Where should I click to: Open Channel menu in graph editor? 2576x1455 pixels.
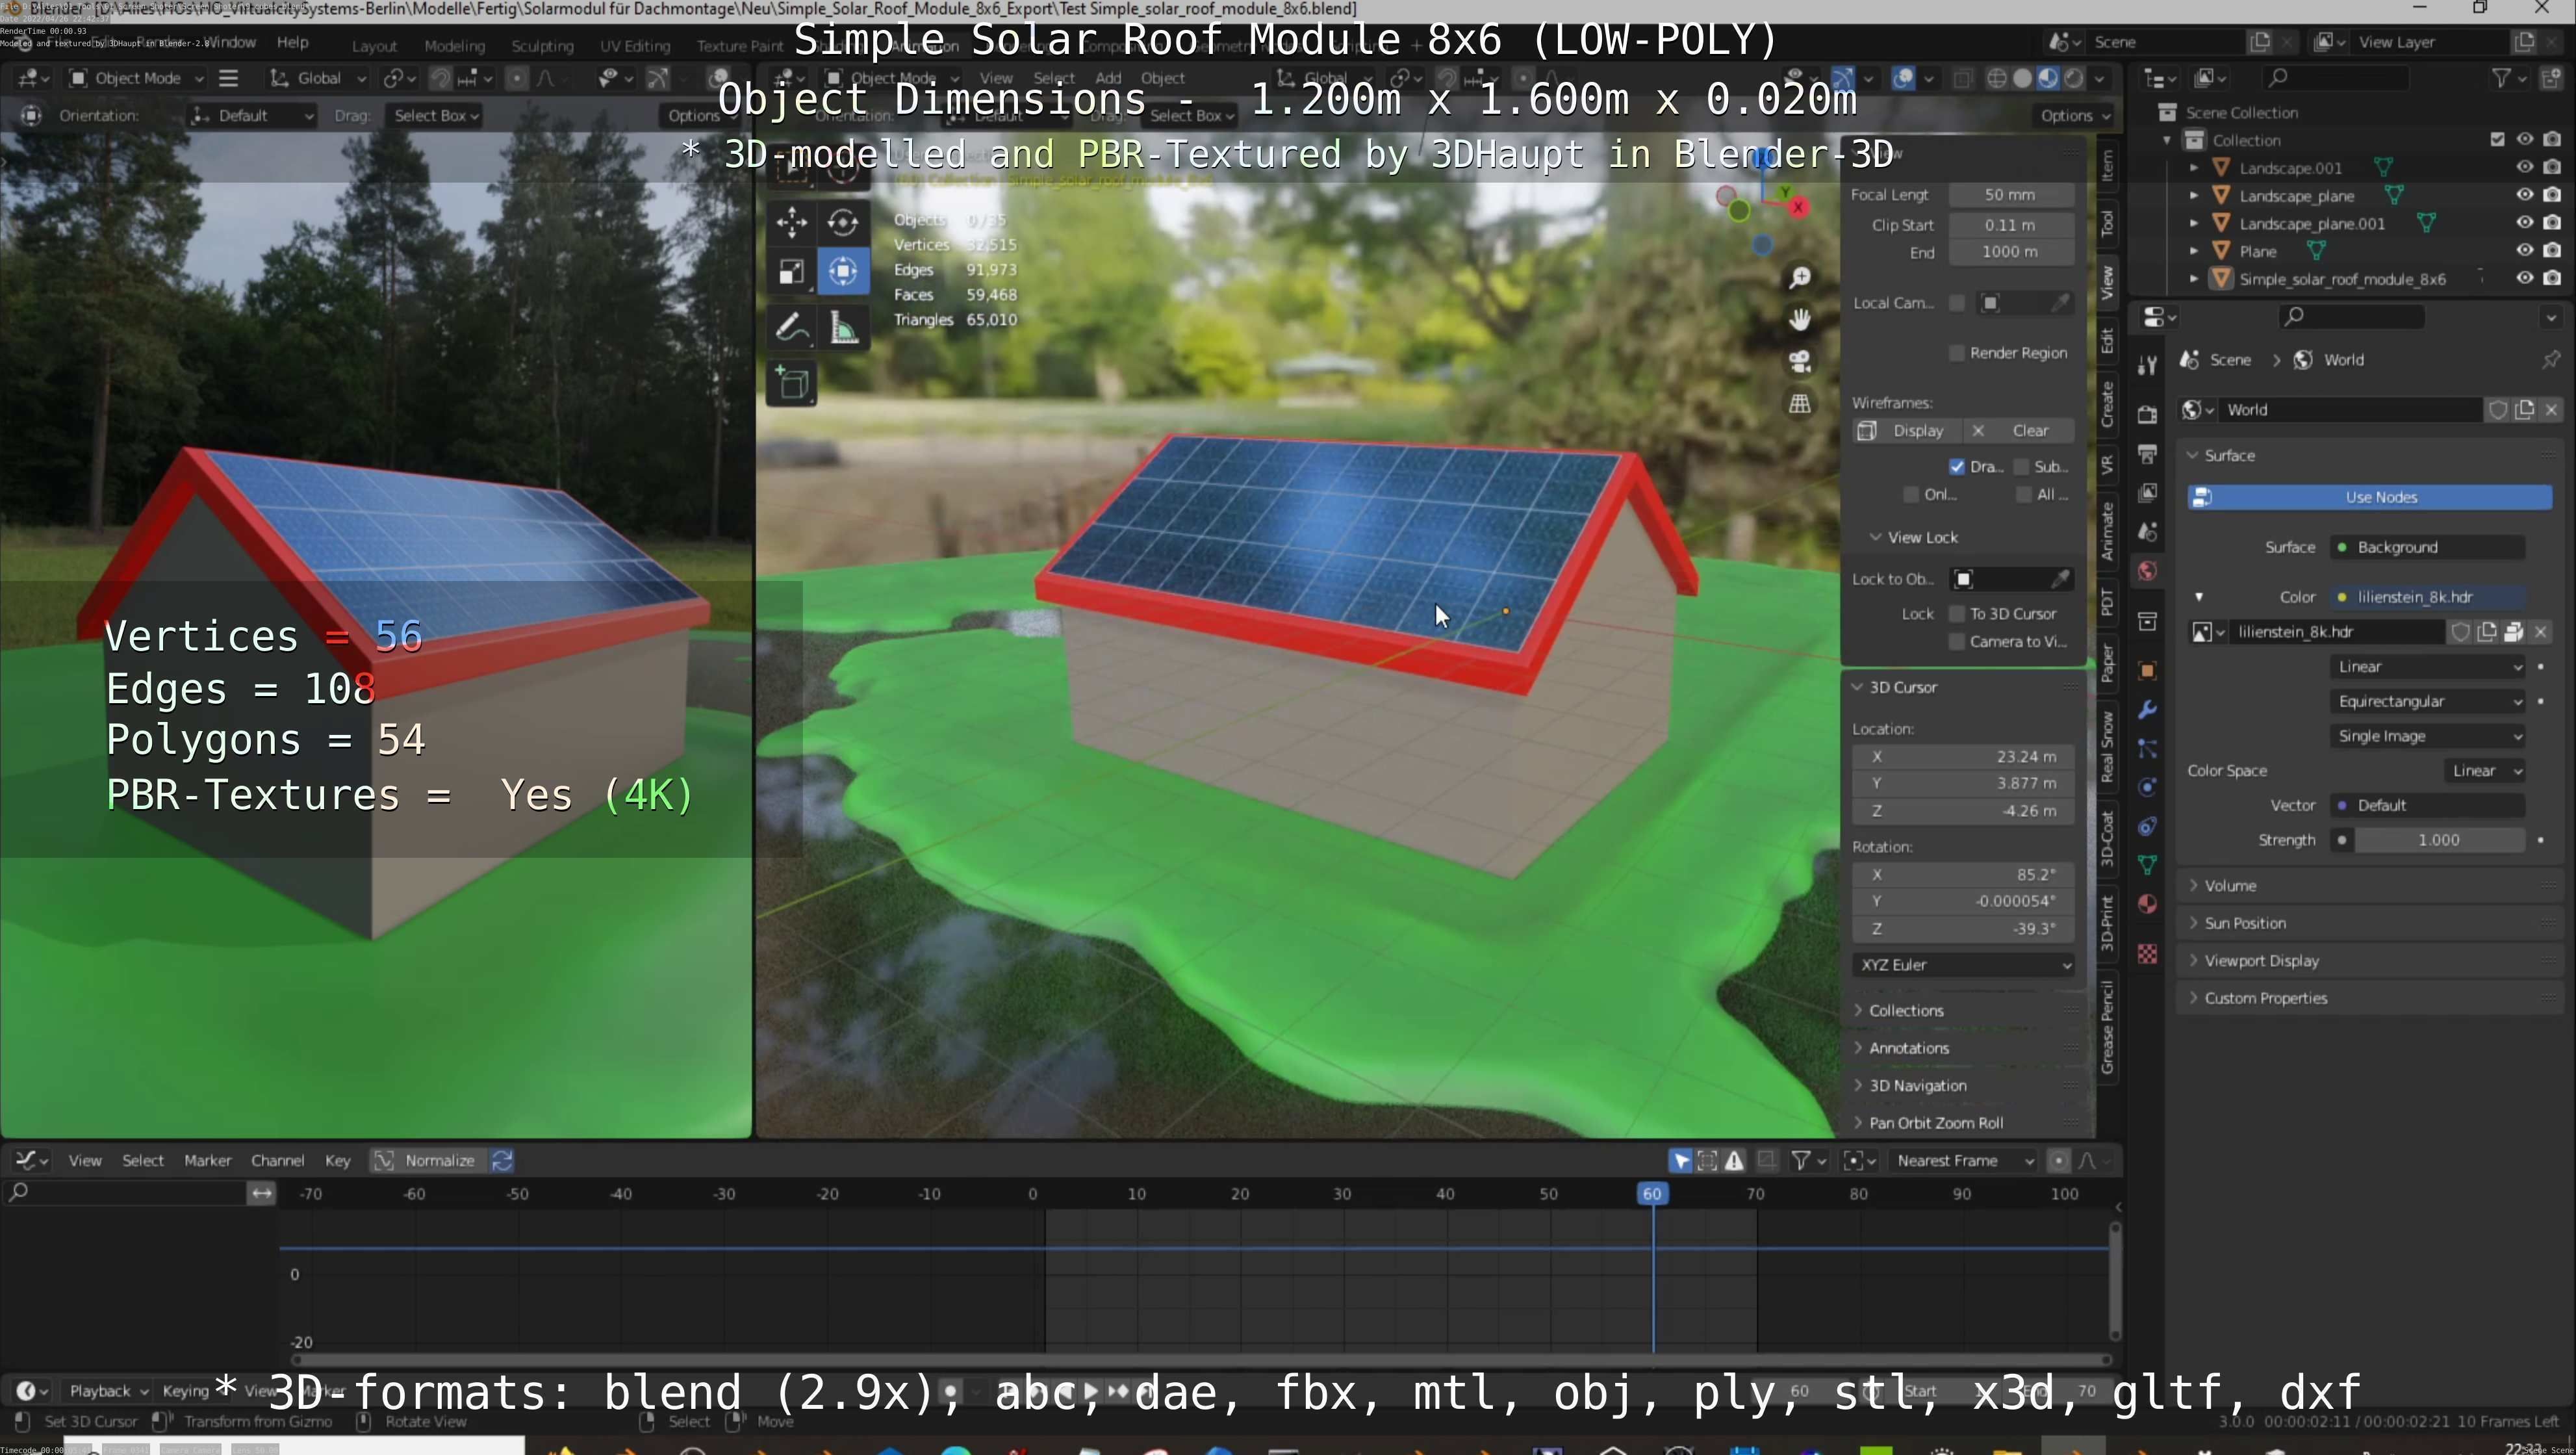(277, 1160)
